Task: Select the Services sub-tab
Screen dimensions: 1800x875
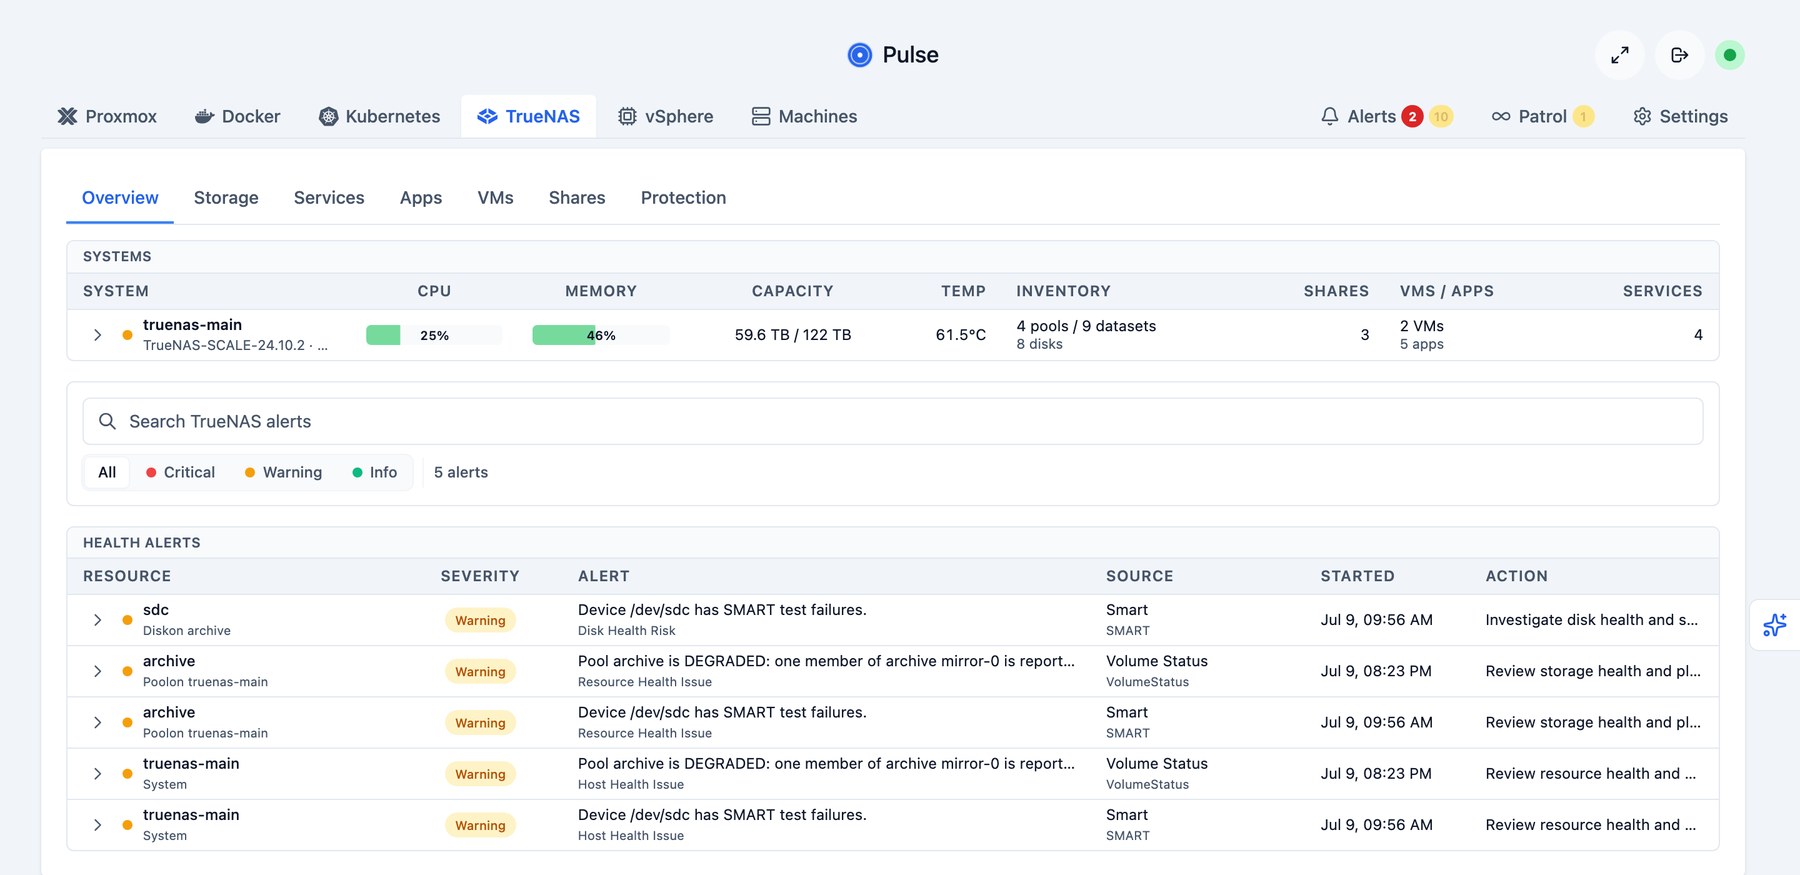Action: click(x=329, y=198)
